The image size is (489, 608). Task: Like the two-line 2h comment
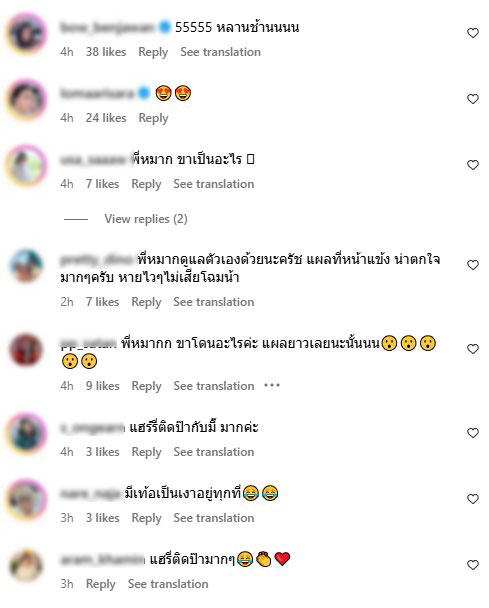(x=473, y=265)
